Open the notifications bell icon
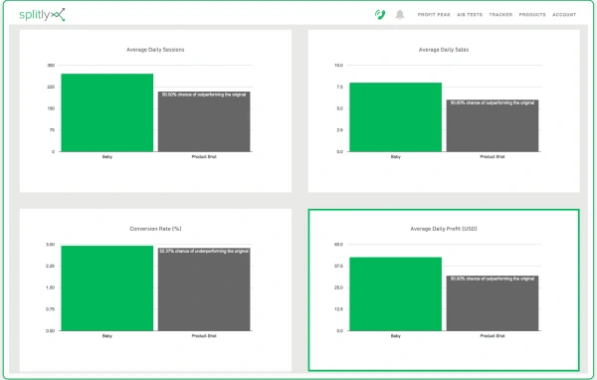 tap(400, 14)
